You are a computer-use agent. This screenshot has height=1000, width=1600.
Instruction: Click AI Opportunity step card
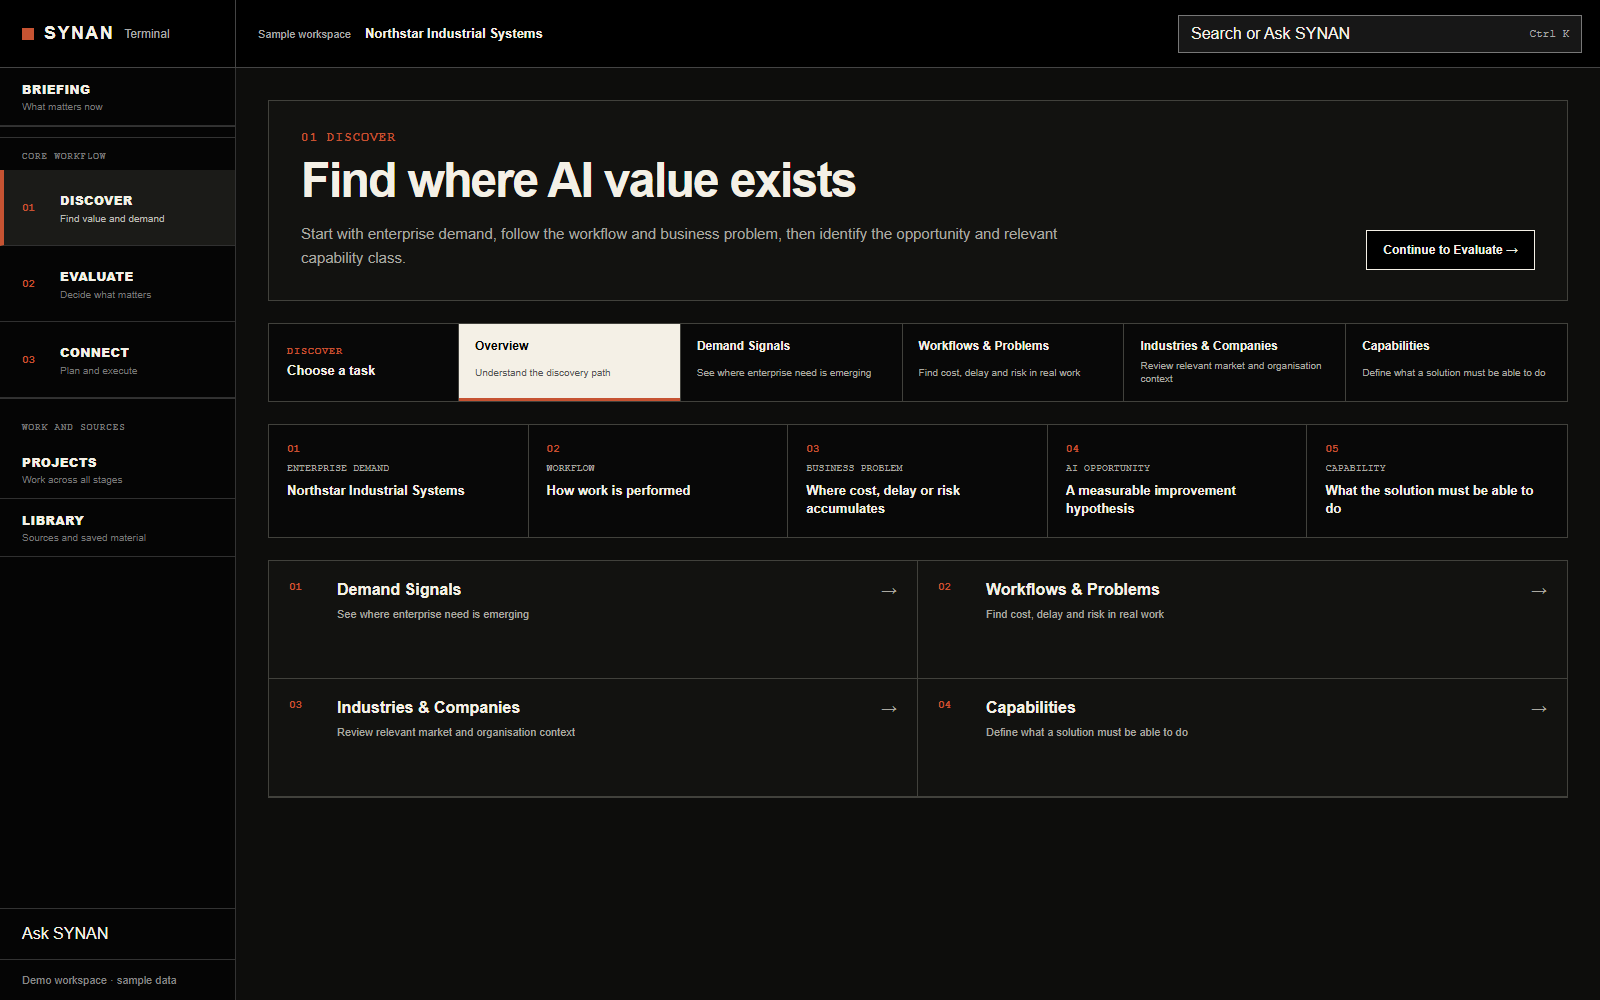pos(1177,481)
